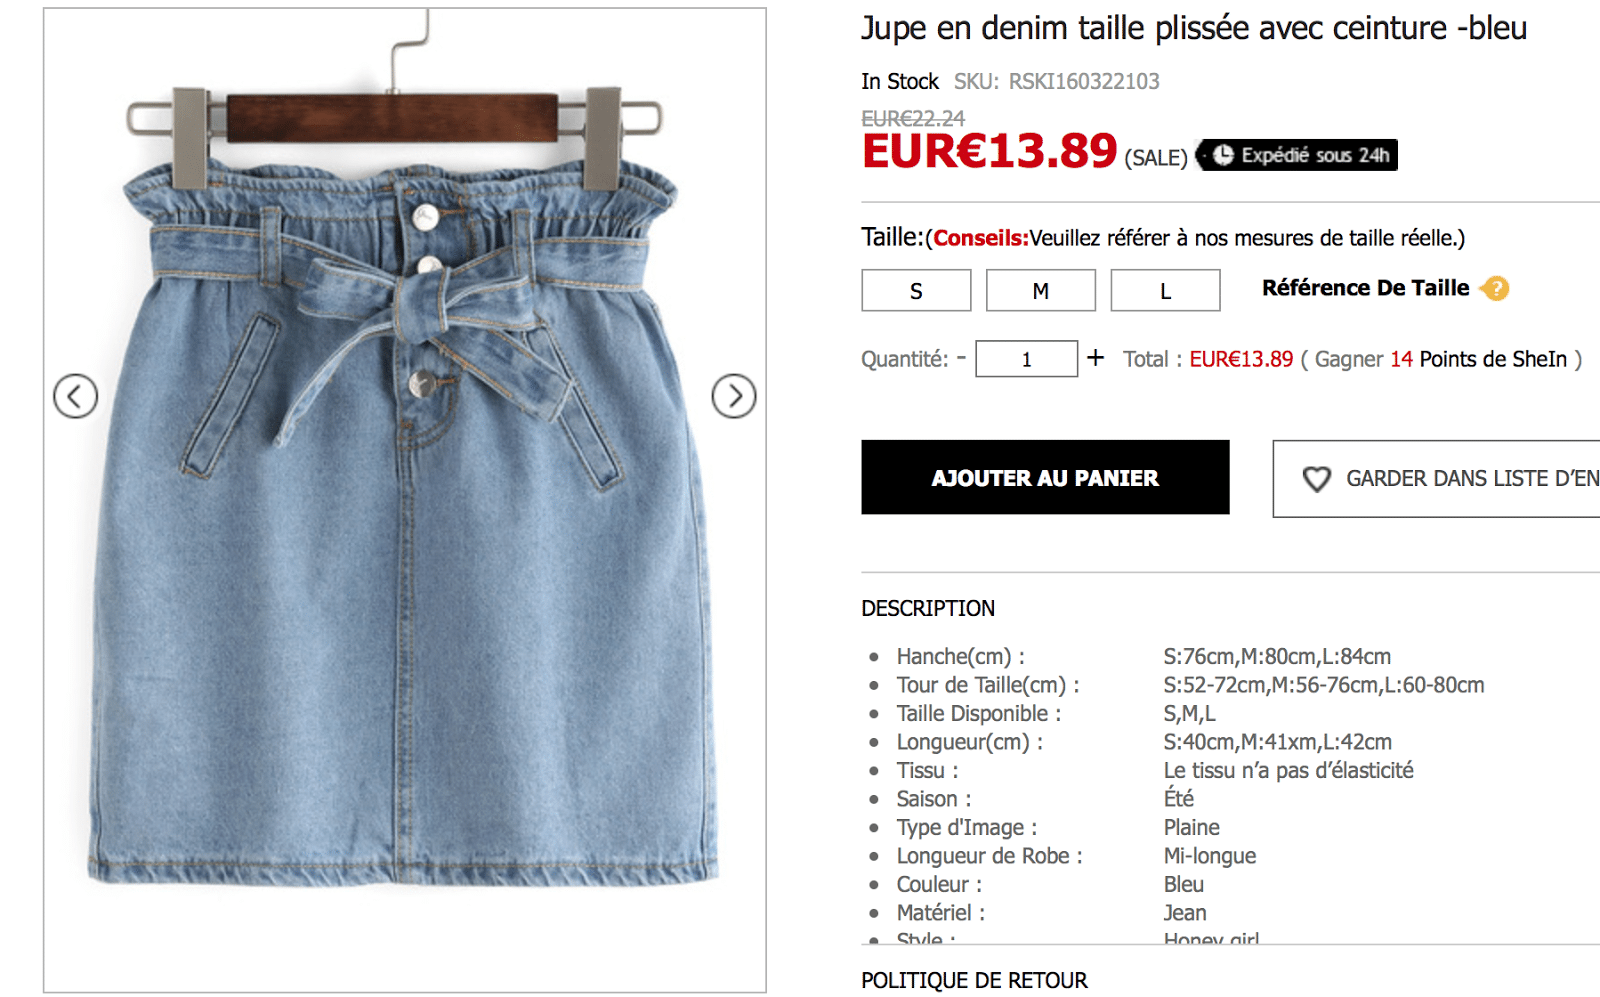Click the size reference question mark icon
This screenshot has height=997, width=1600.
(1495, 289)
